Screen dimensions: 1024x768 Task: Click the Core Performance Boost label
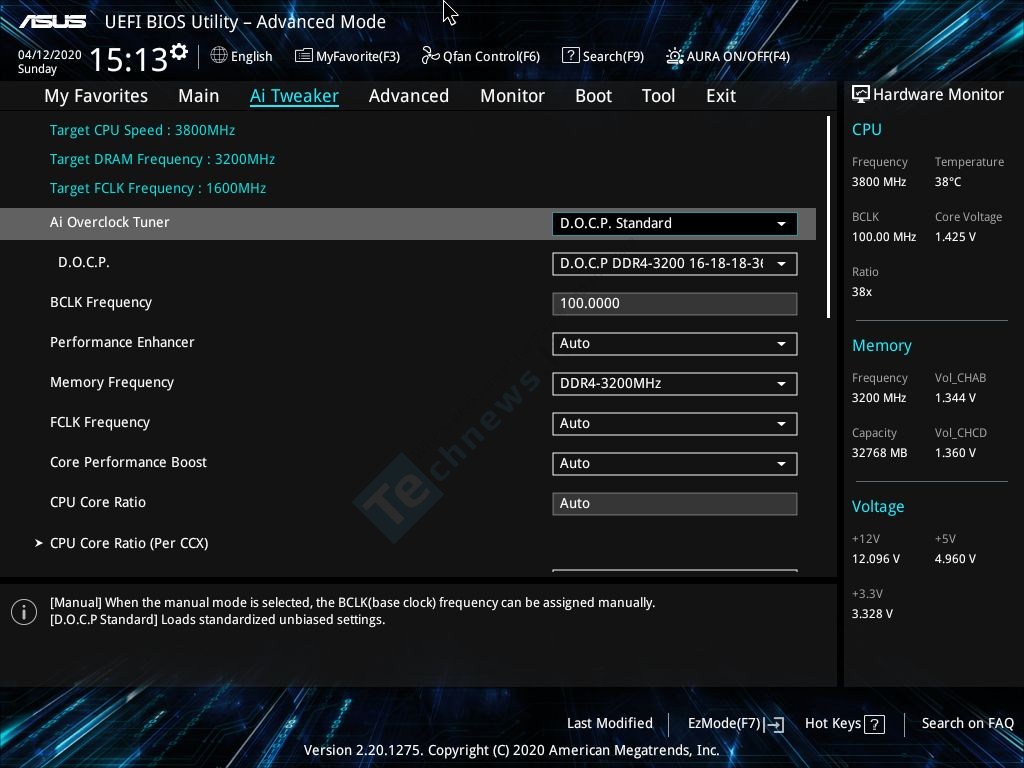pyautogui.click(x=128, y=462)
